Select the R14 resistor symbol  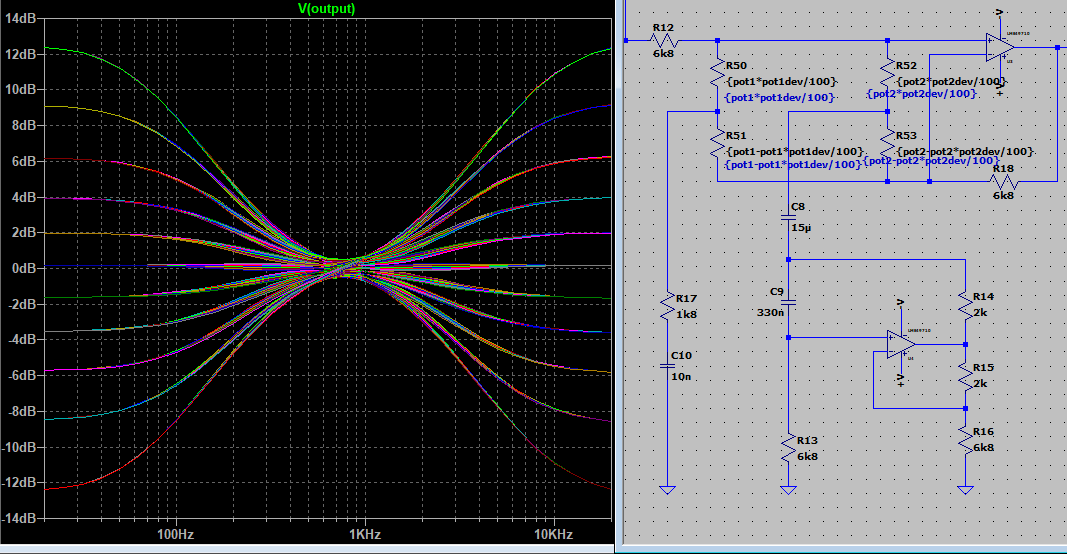[x=965, y=306]
